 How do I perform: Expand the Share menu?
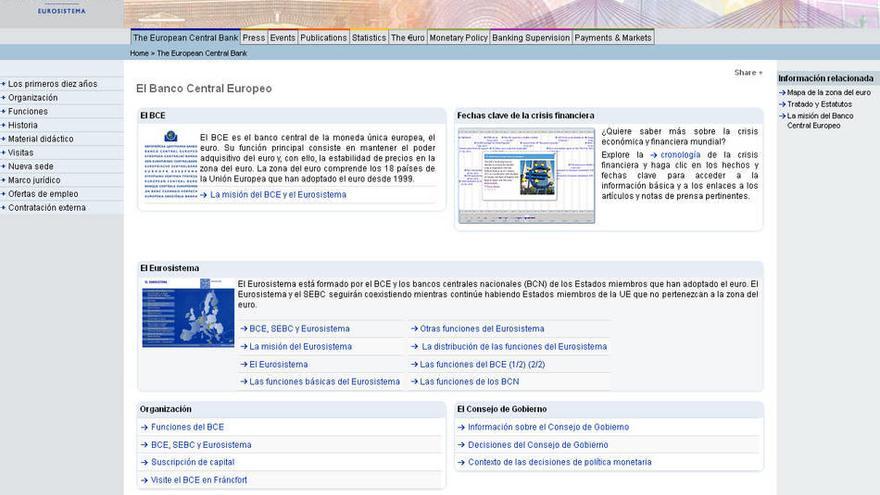[x=748, y=72]
